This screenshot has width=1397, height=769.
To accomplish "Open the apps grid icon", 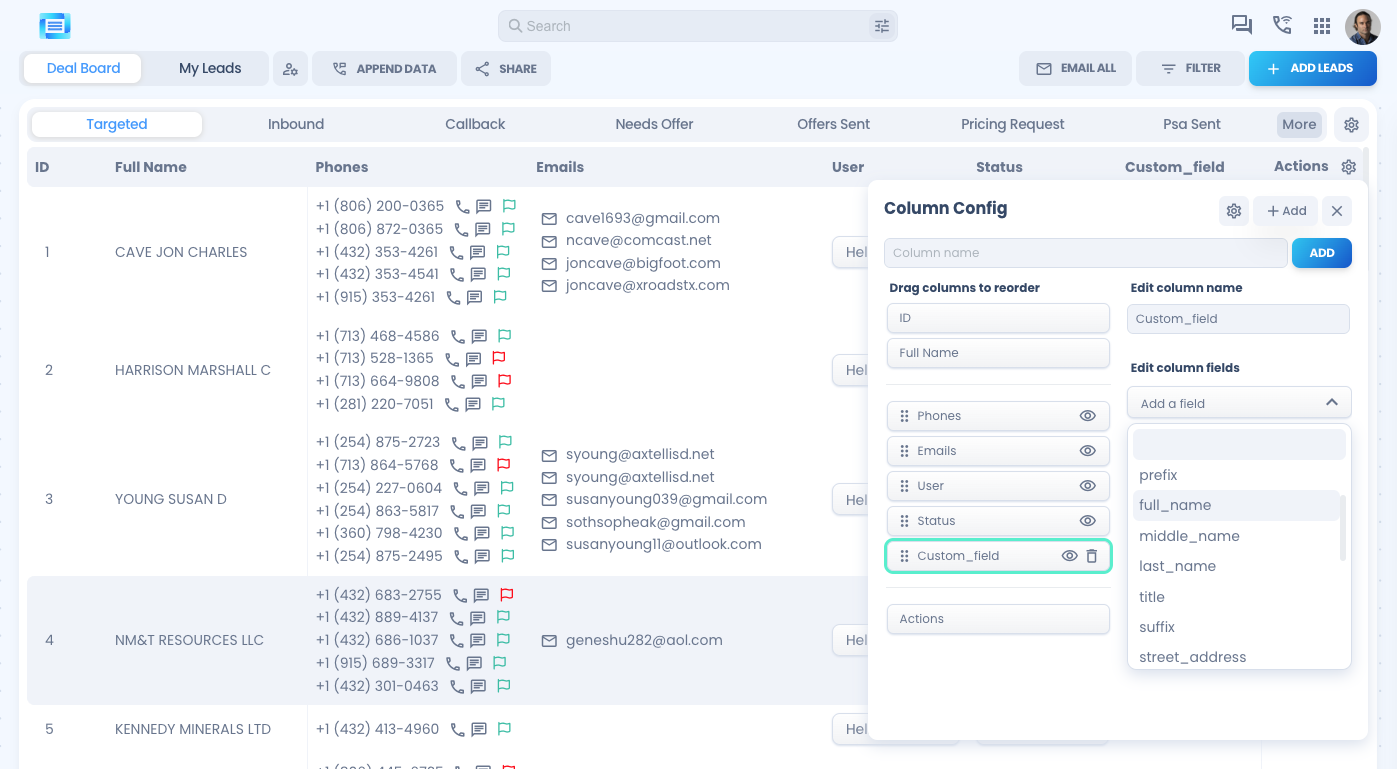I will click(x=1322, y=26).
